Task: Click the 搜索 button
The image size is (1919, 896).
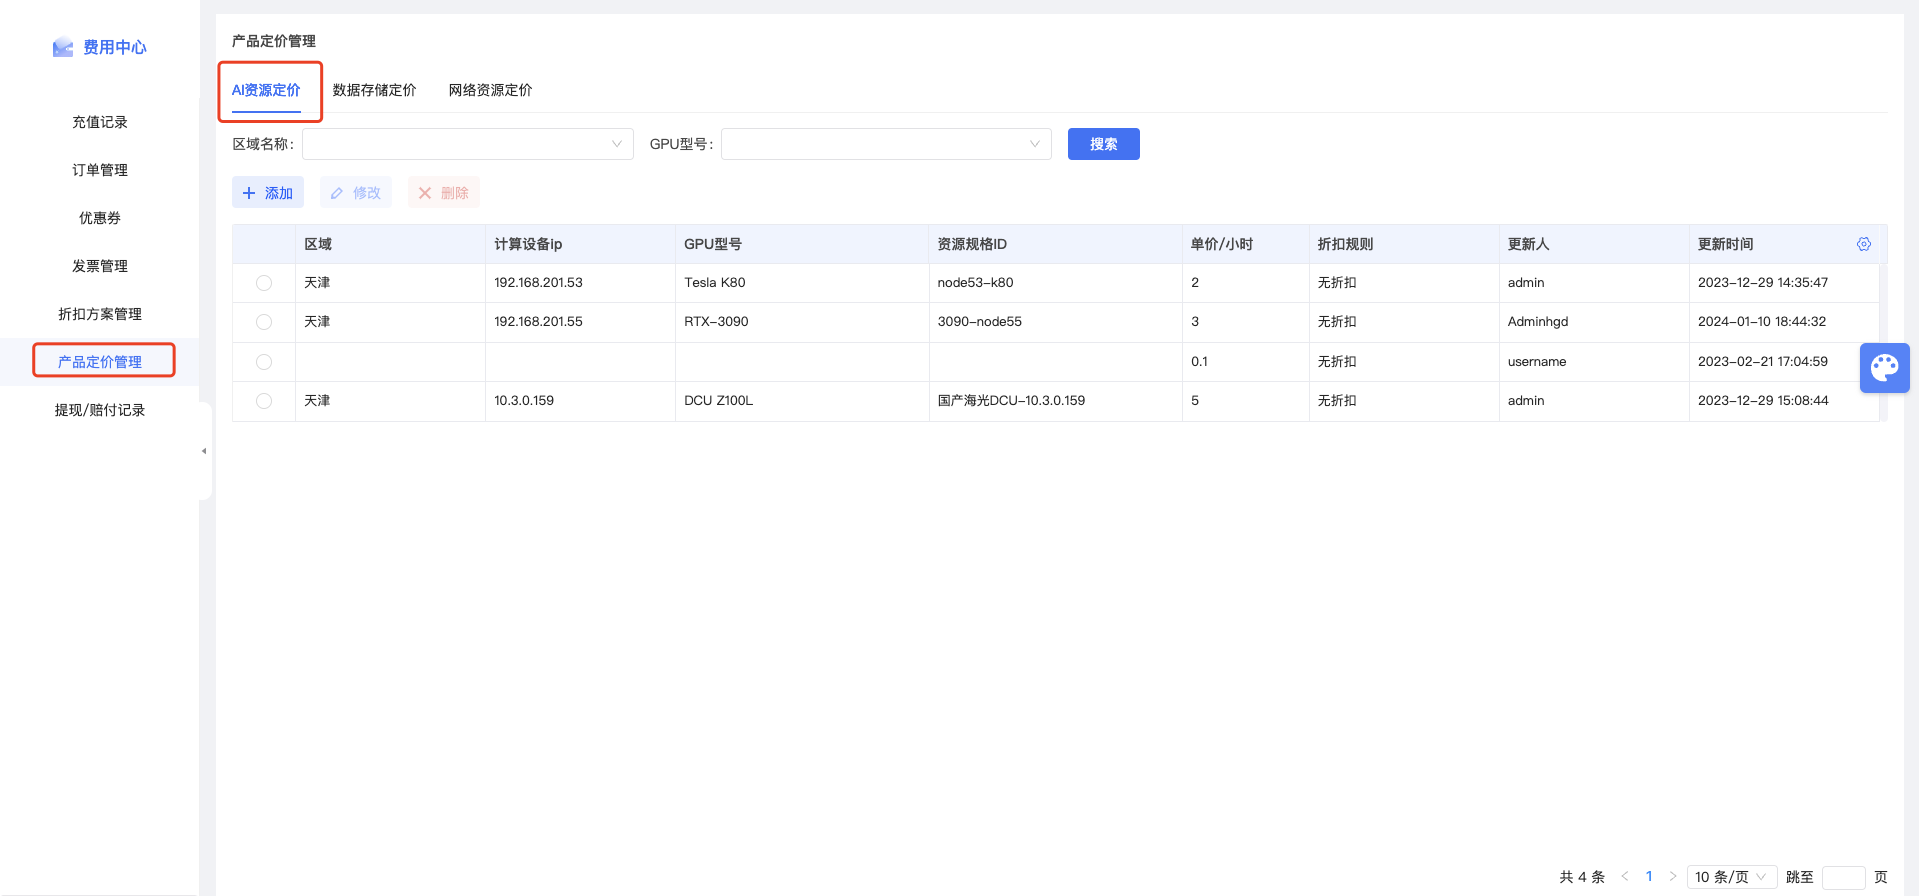Action: pyautogui.click(x=1104, y=144)
